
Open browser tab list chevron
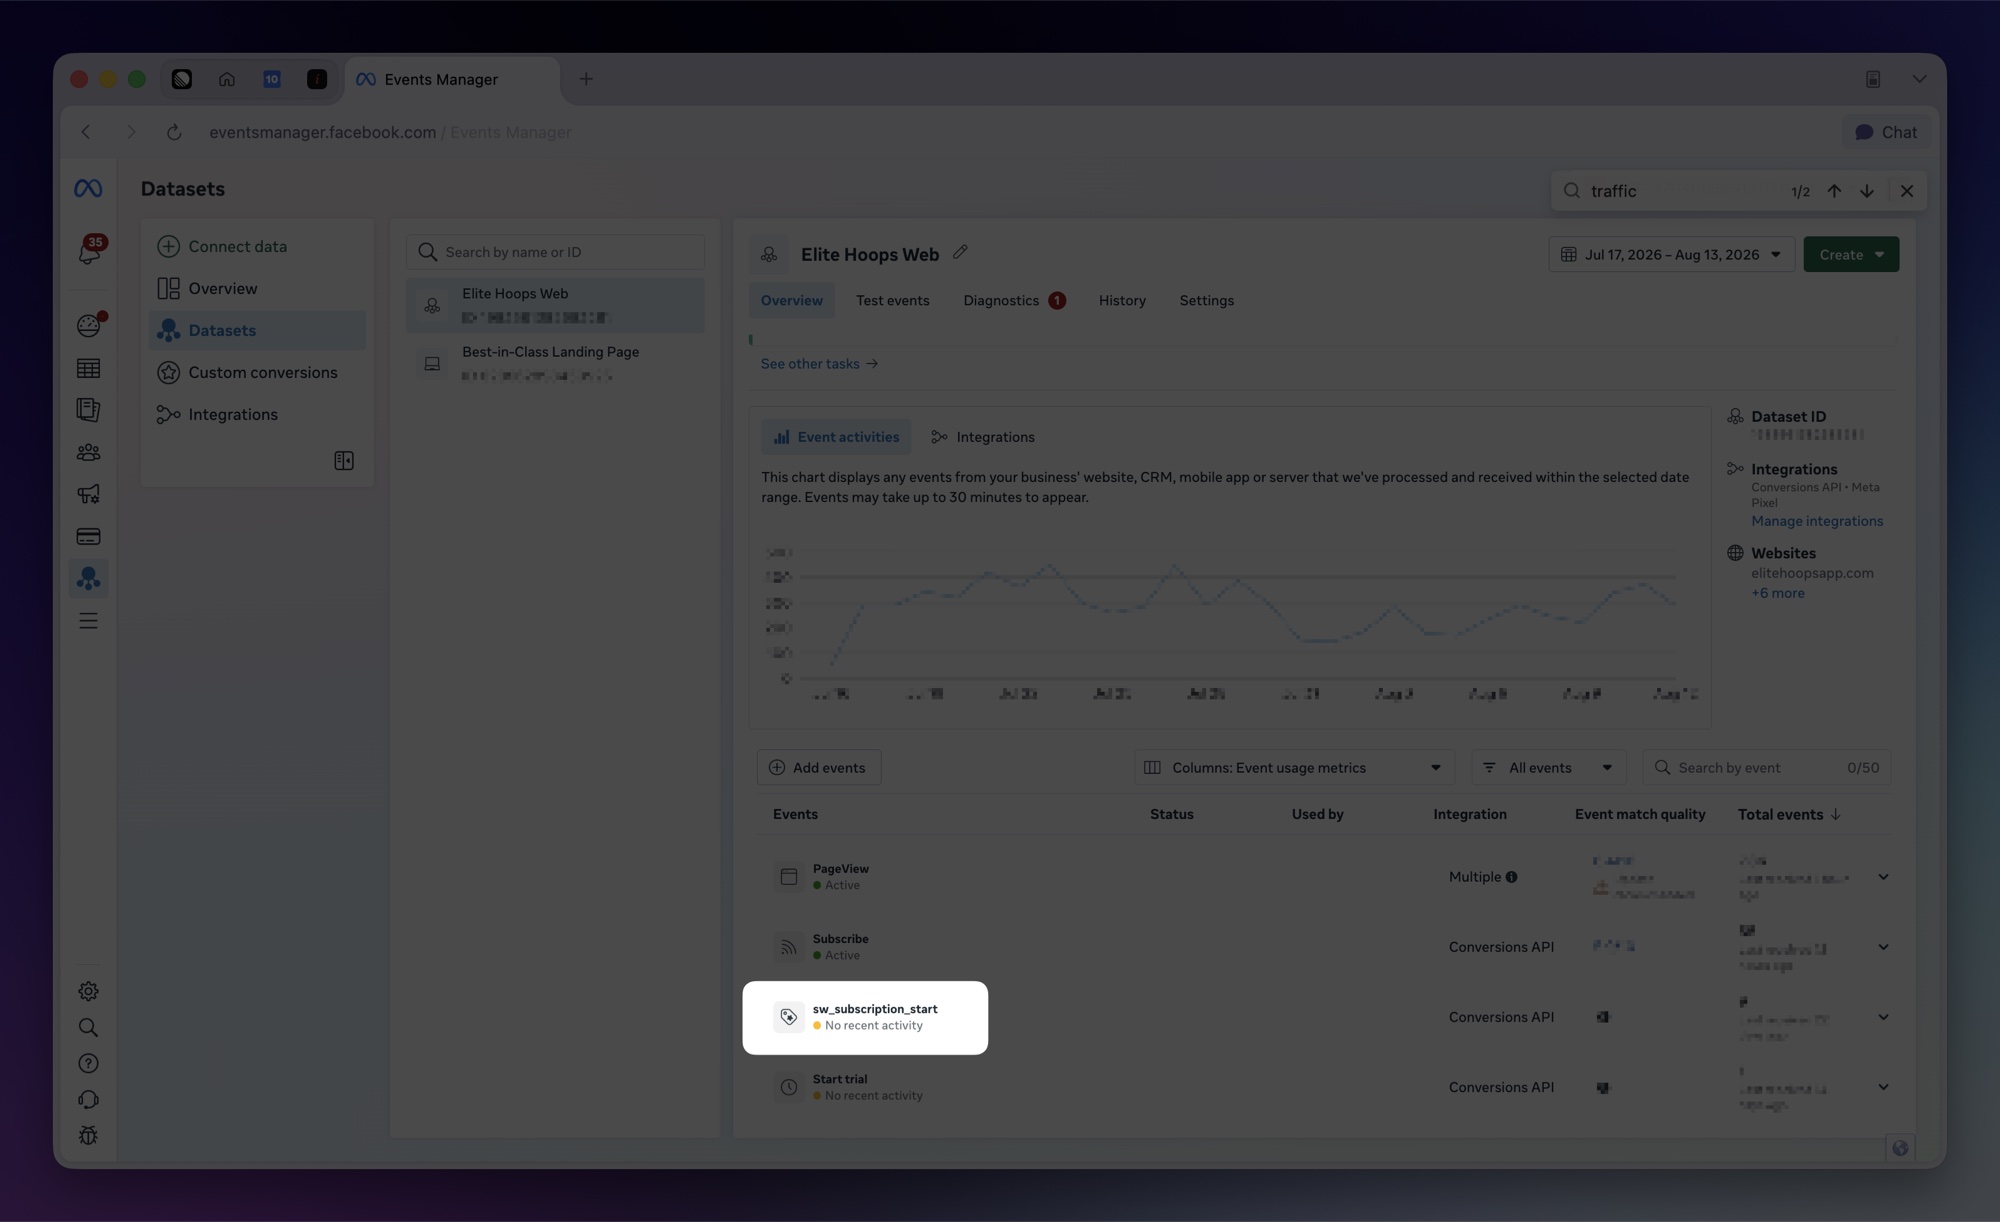point(1919,79)
